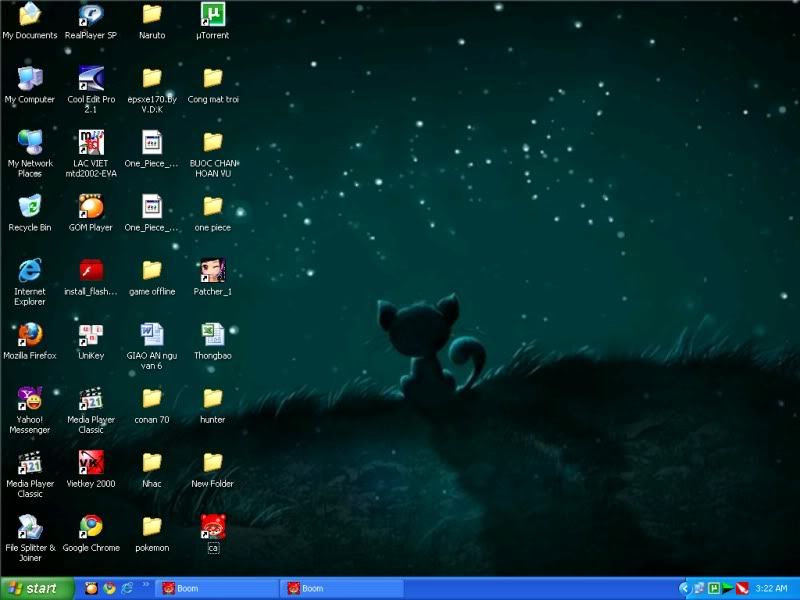This screenshot has height=600, width=800.
Task: Select the game offline folder
Action: (x=152, y=277)
